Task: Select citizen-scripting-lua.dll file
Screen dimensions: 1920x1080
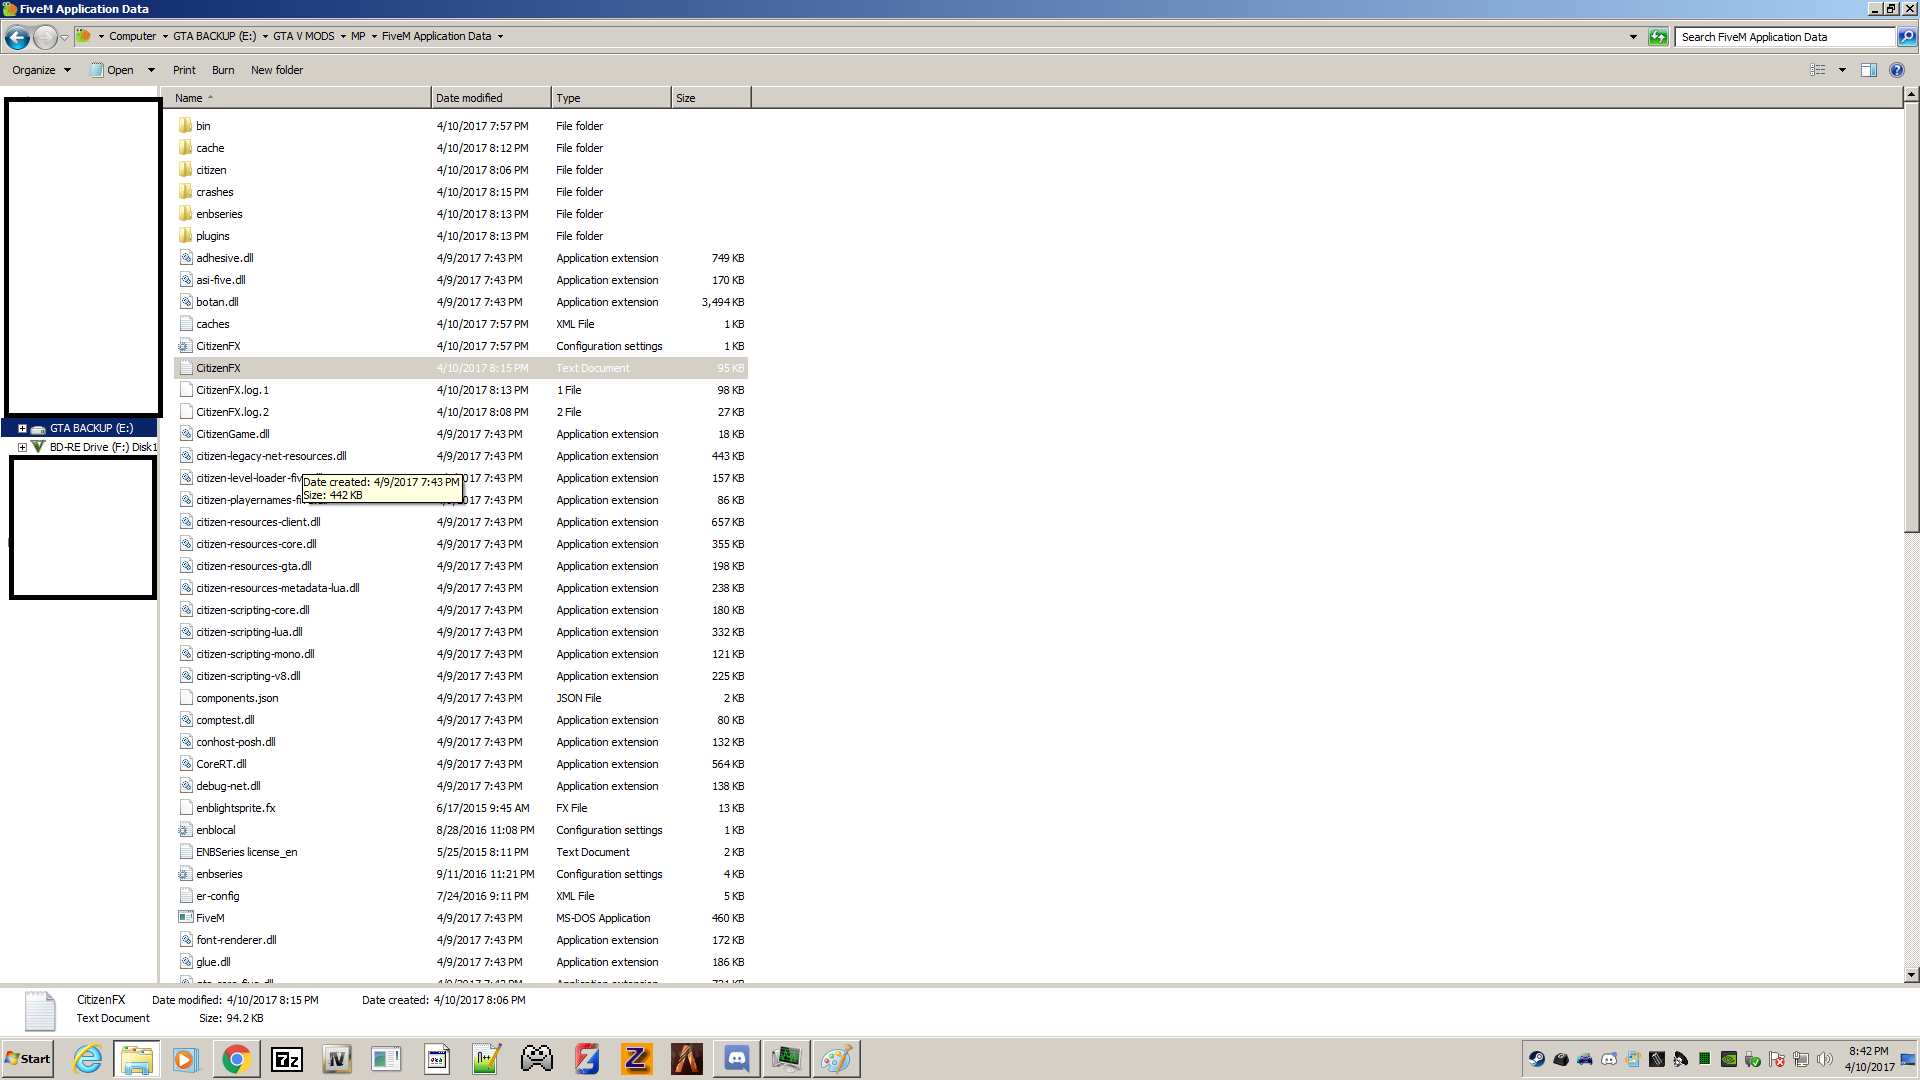Action: 249,632
